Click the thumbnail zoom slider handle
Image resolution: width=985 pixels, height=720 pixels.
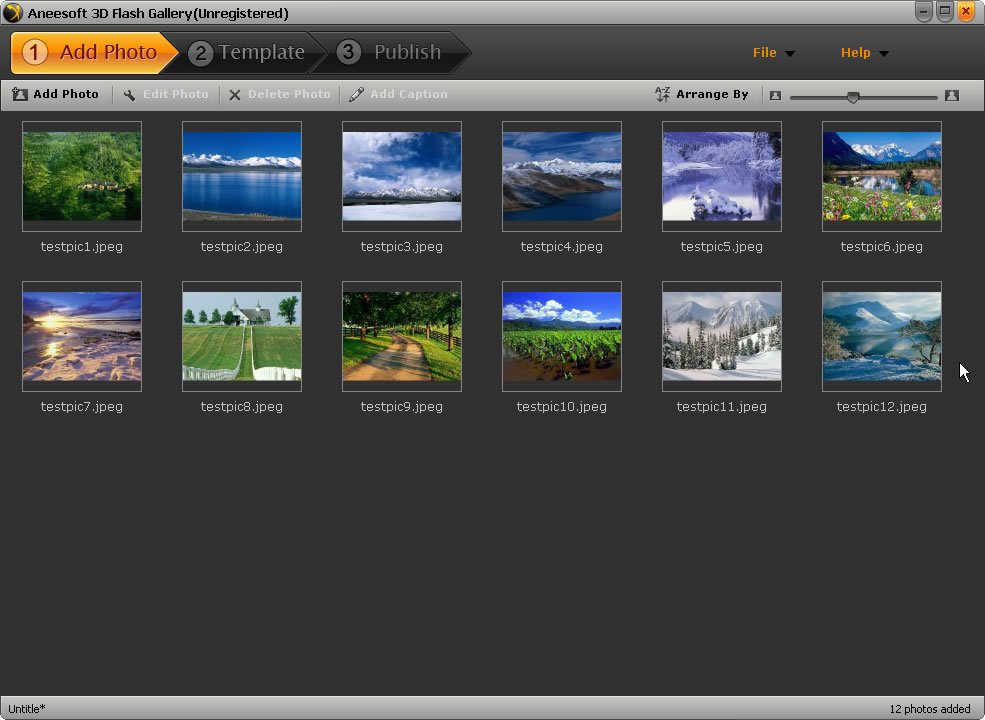click(x=853, y=97)
